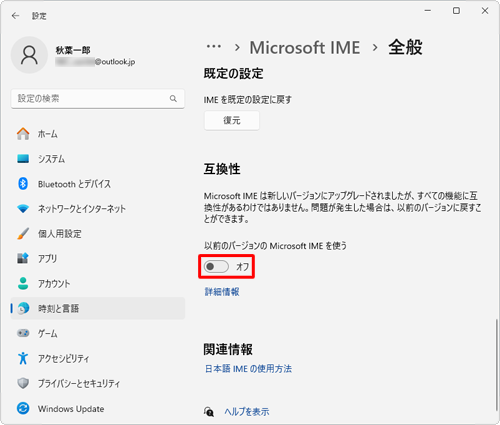Image resolution: width=500 pixels, height=425 pixels.
Task: Click the 全般 breadcrumb title
Action: point(405,47)
